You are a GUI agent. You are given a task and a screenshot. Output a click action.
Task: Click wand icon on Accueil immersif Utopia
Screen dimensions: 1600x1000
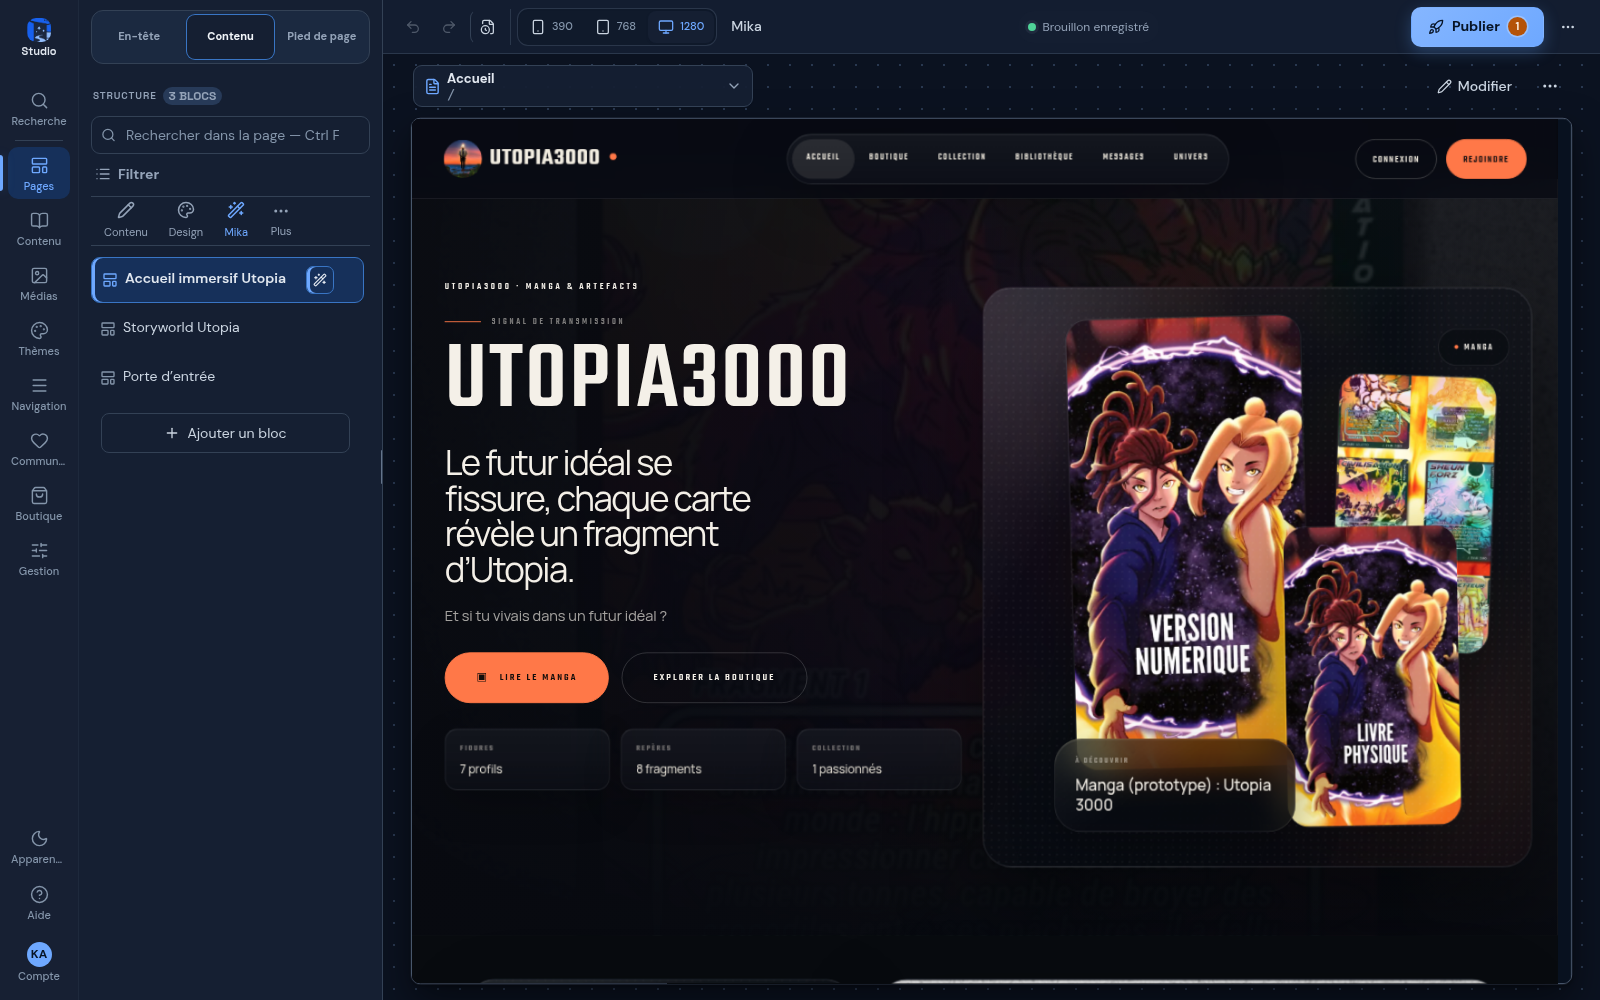click(320, 280)
